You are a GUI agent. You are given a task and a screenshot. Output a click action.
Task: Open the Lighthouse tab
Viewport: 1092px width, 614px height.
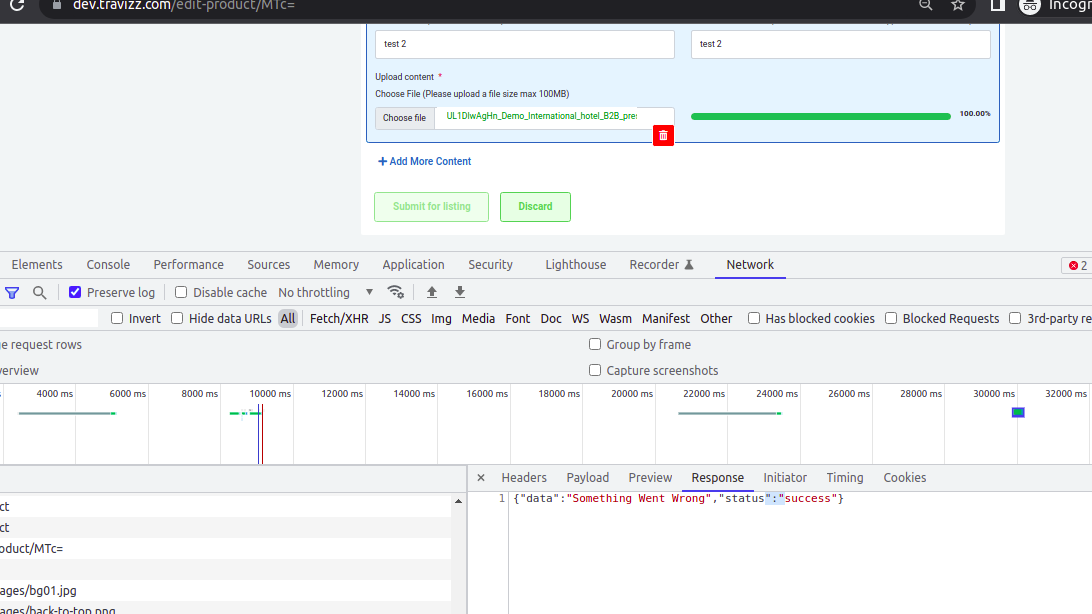pyautogui.click(x=575, y=265)
